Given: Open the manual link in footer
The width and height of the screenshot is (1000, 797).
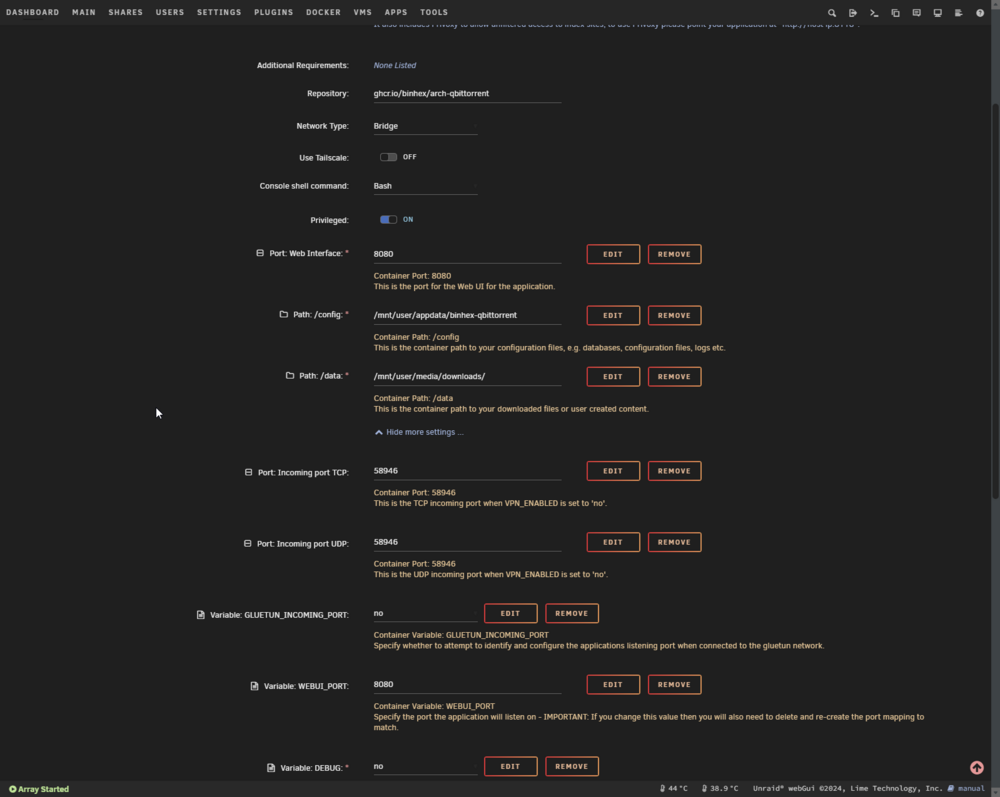Looking at the screenshot, I should [x=971, y=789].
